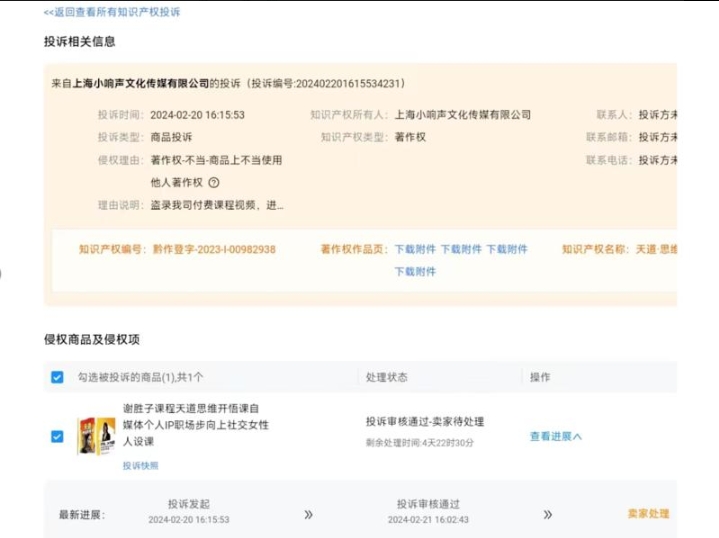This screenshot has width=719, height=538.
Task: Click the double-arrow before 卖家处理
Action: [x=548, y=514]
